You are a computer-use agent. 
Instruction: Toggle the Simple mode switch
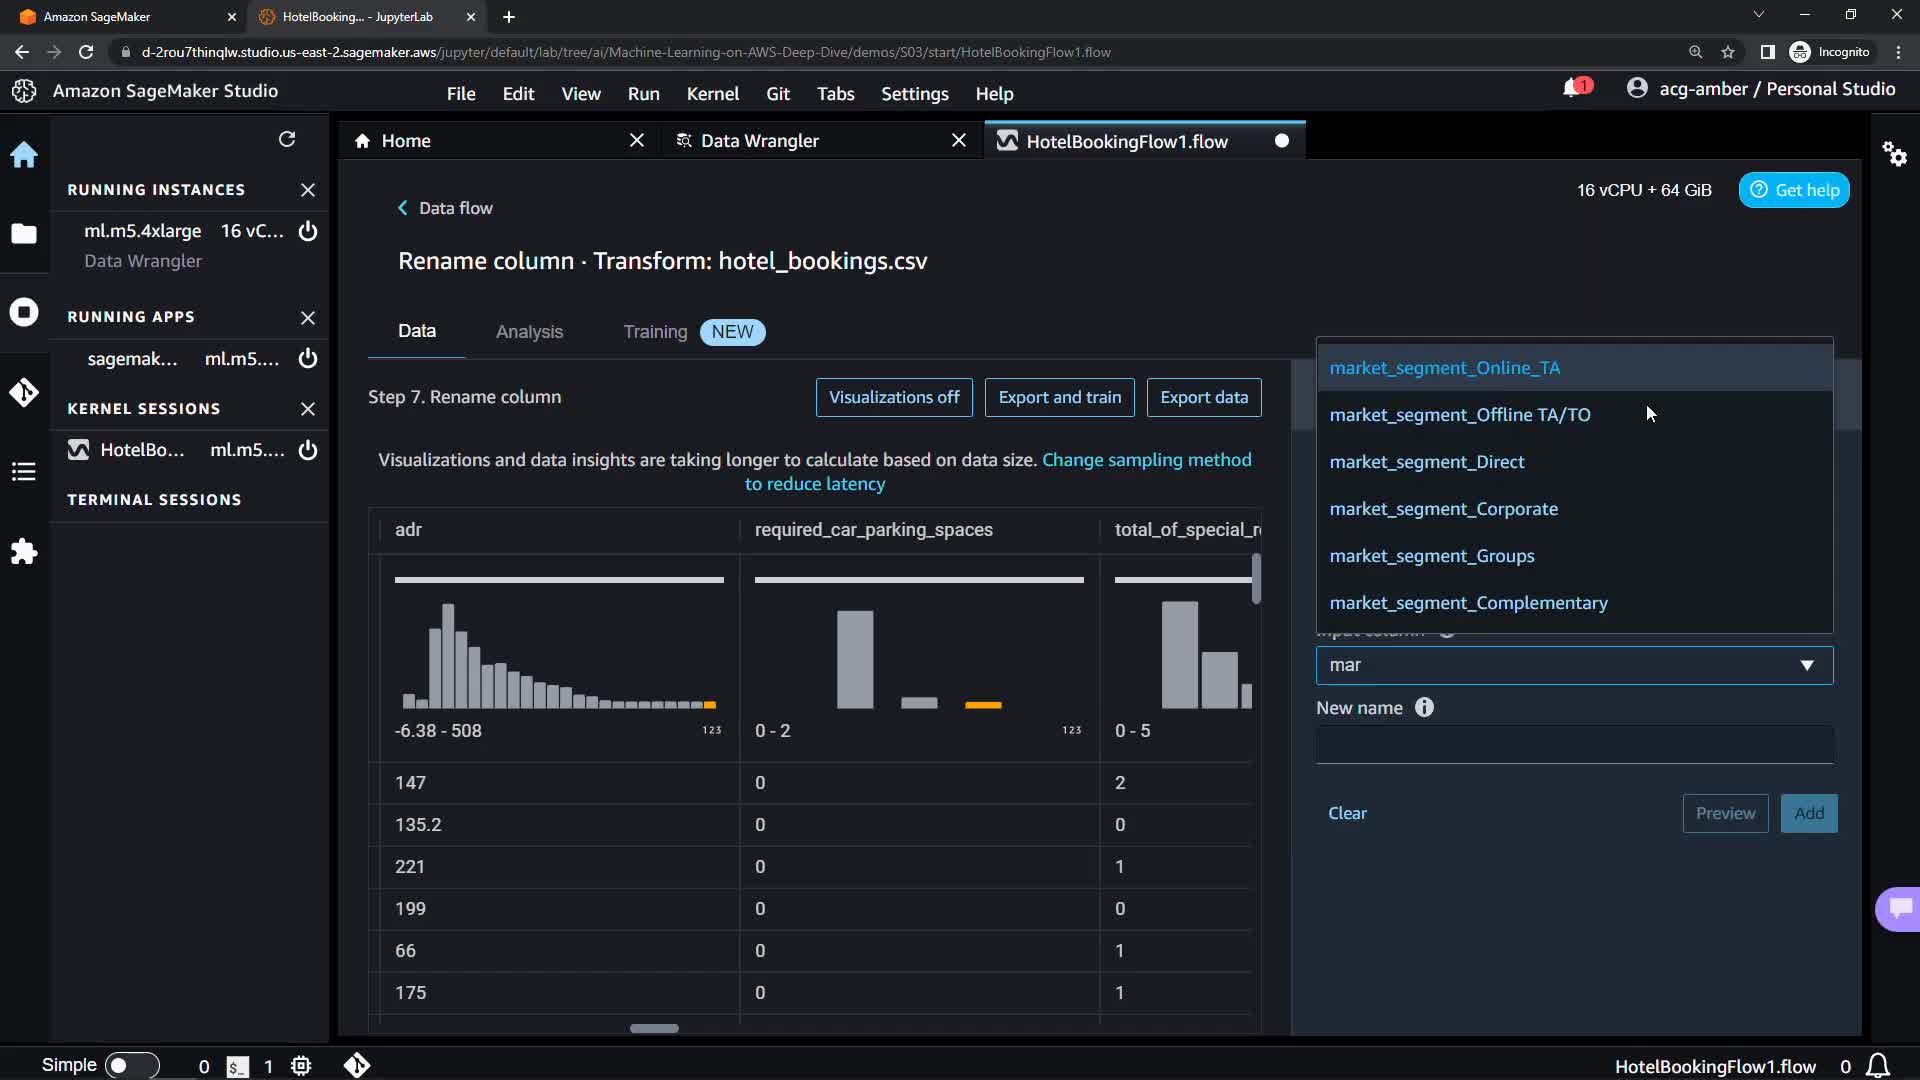tap(131, 1065)
